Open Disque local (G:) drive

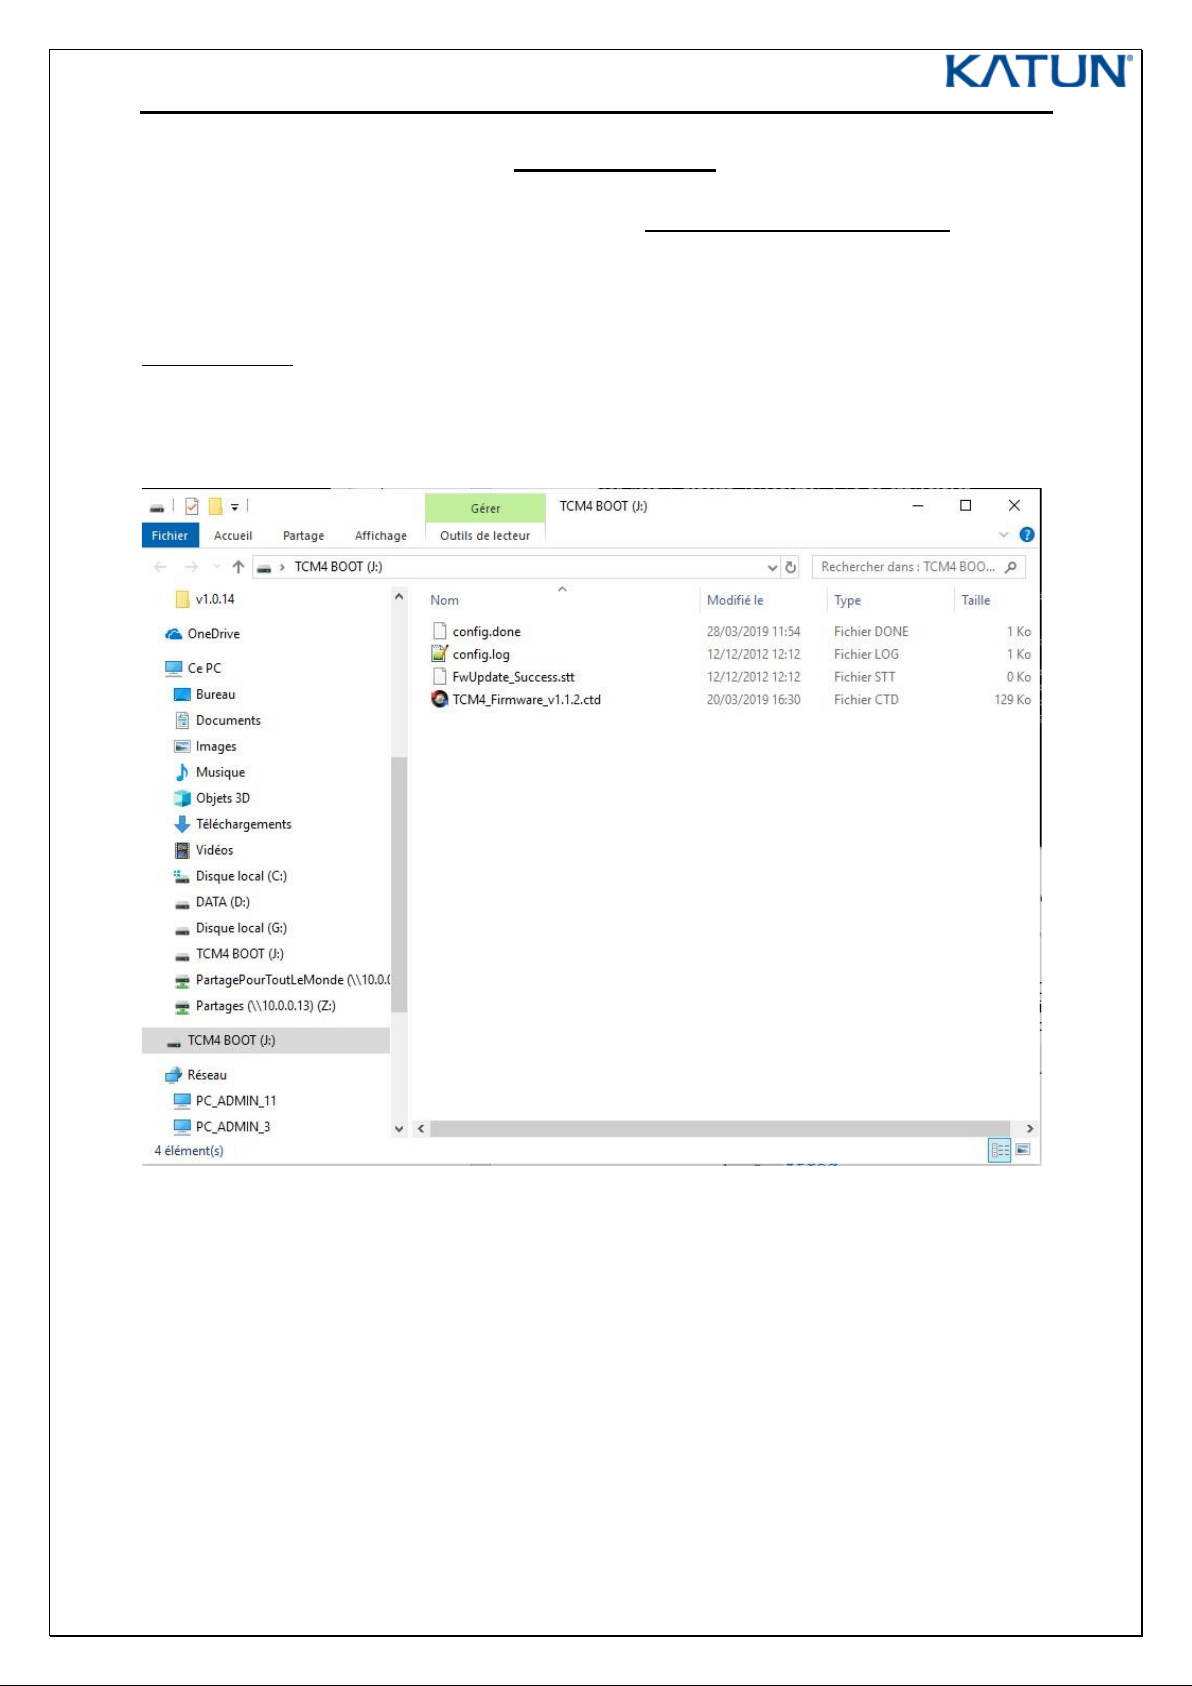[241, 928]
